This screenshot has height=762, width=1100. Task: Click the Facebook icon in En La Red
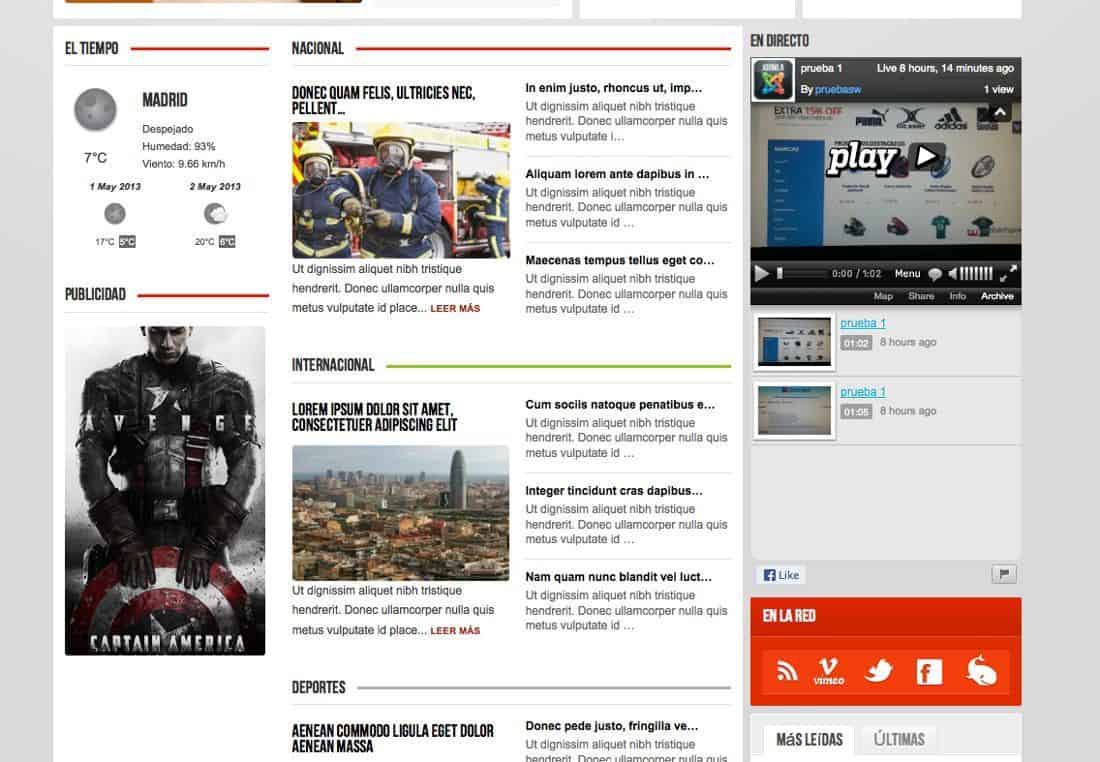pos(929,672)
